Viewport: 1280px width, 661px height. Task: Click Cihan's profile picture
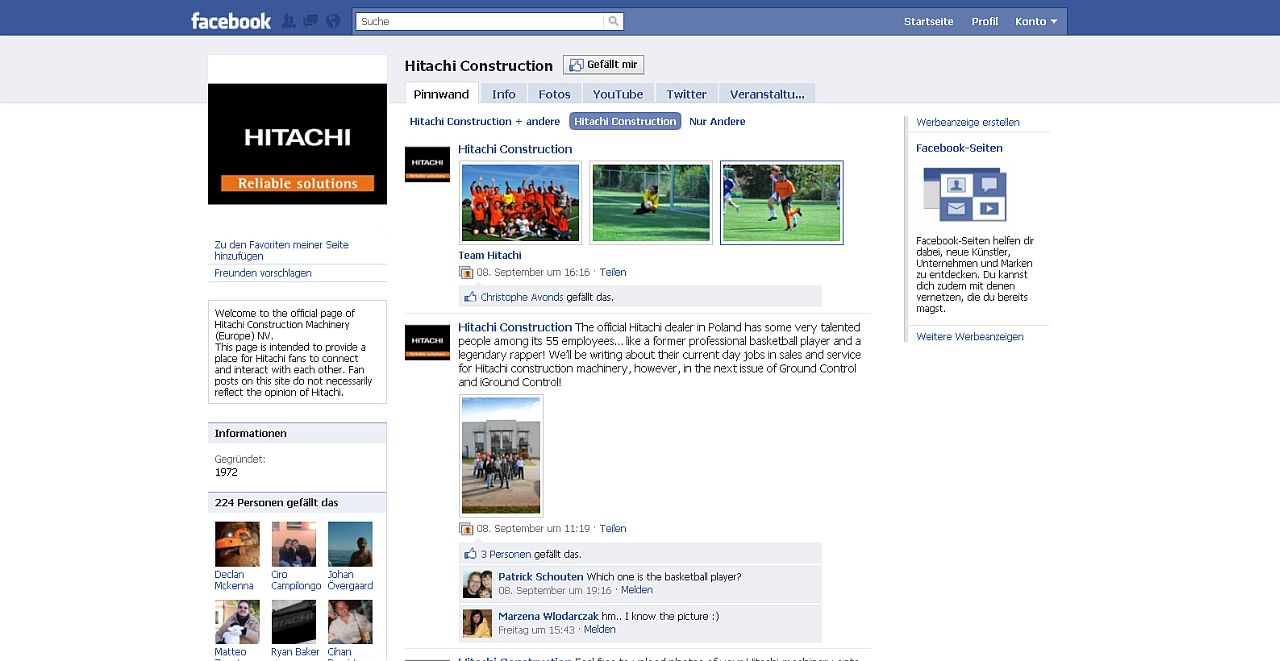[350, 622]
